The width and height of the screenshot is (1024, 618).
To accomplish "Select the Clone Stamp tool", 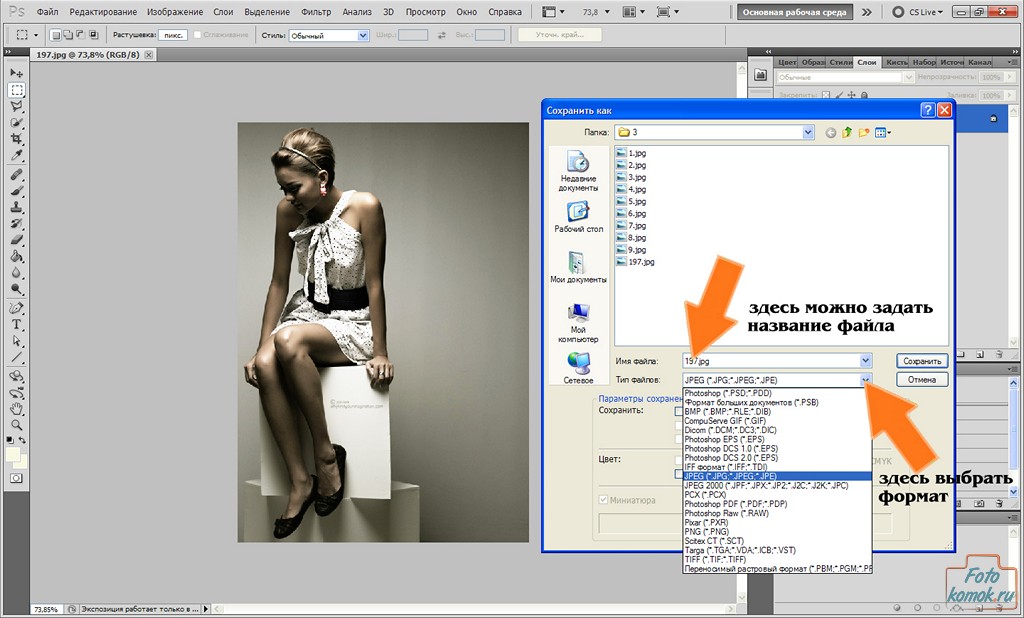I will pos(17,207).
